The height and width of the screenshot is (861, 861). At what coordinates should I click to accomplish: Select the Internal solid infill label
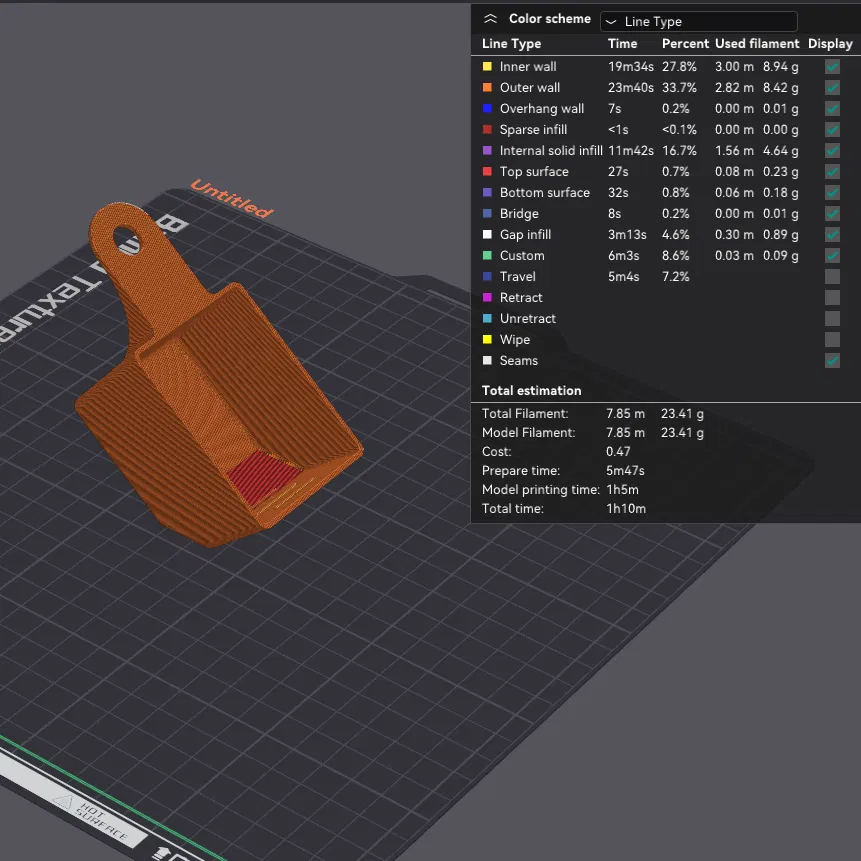[x=551, y=150]
